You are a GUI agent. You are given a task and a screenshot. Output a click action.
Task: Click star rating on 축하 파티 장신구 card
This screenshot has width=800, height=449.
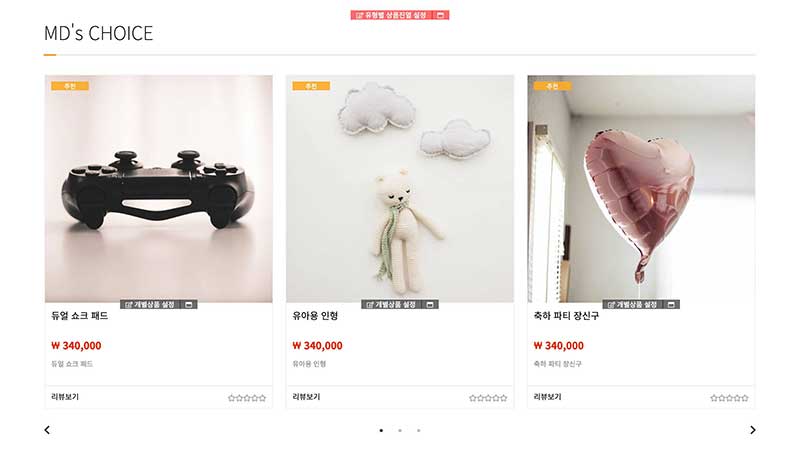730,398
